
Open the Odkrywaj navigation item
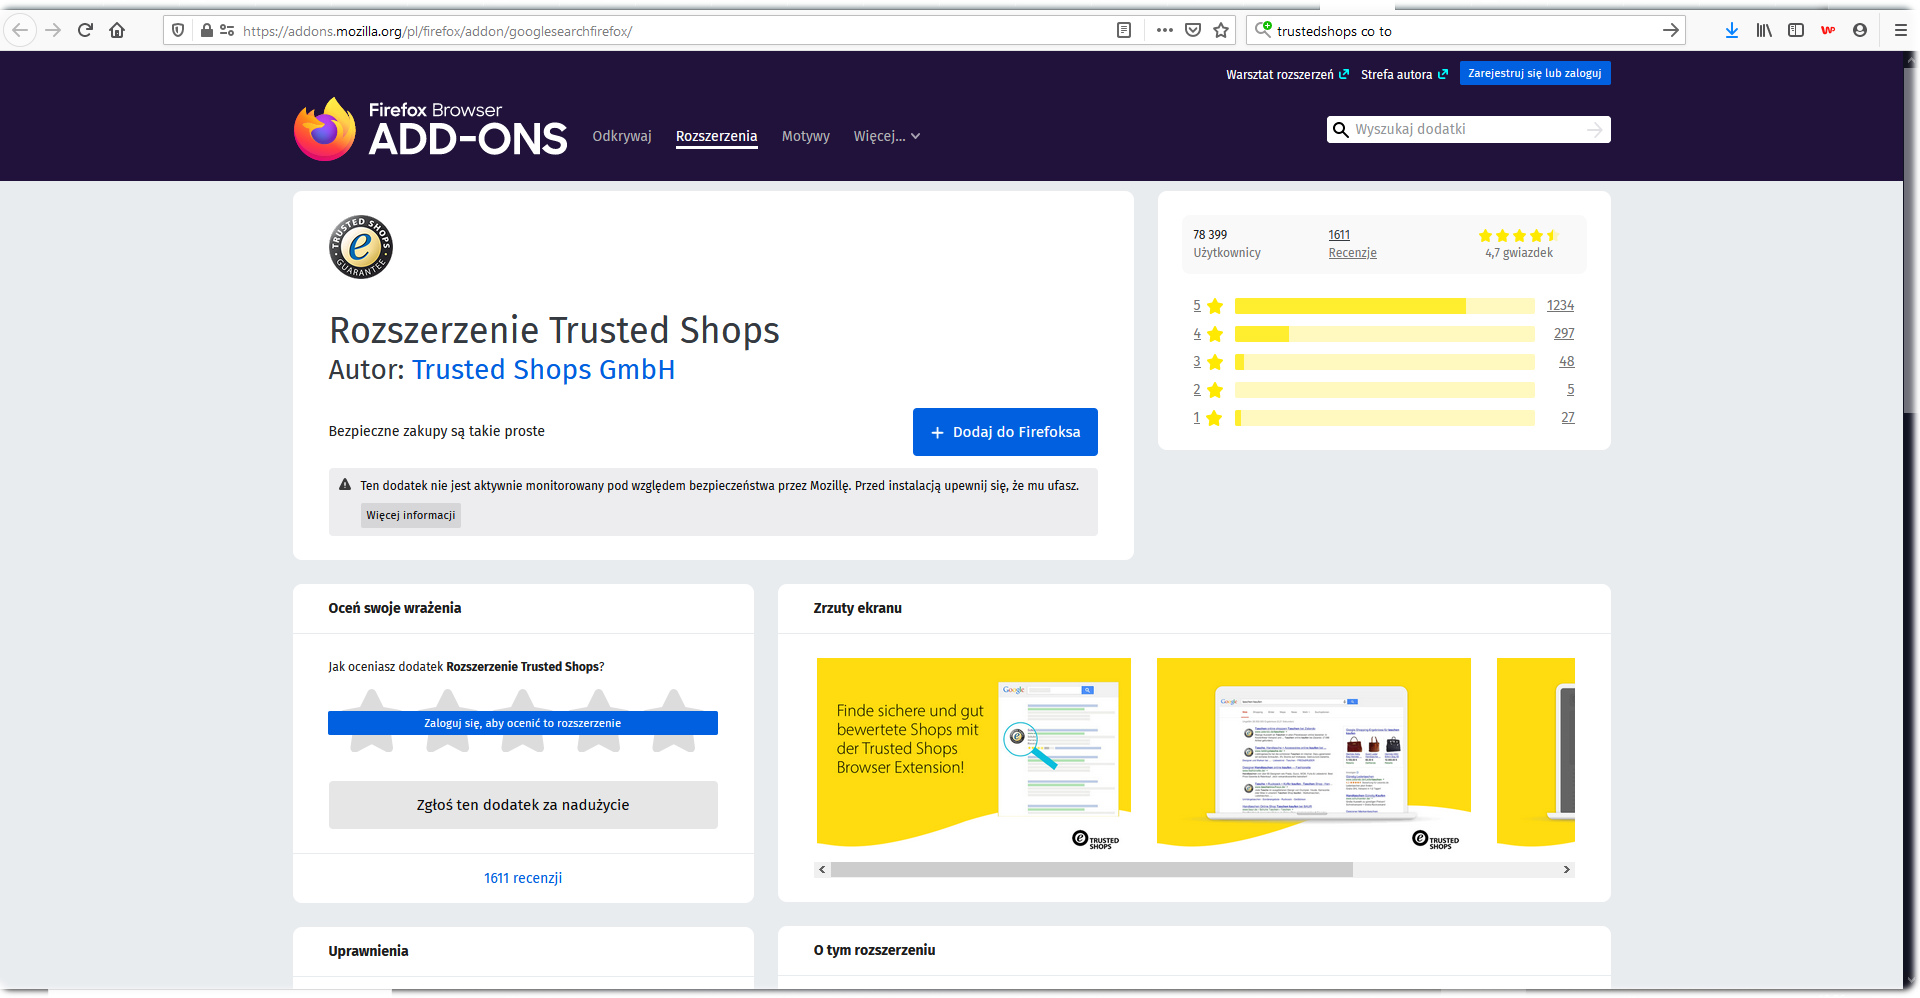(x=622, y=136)
